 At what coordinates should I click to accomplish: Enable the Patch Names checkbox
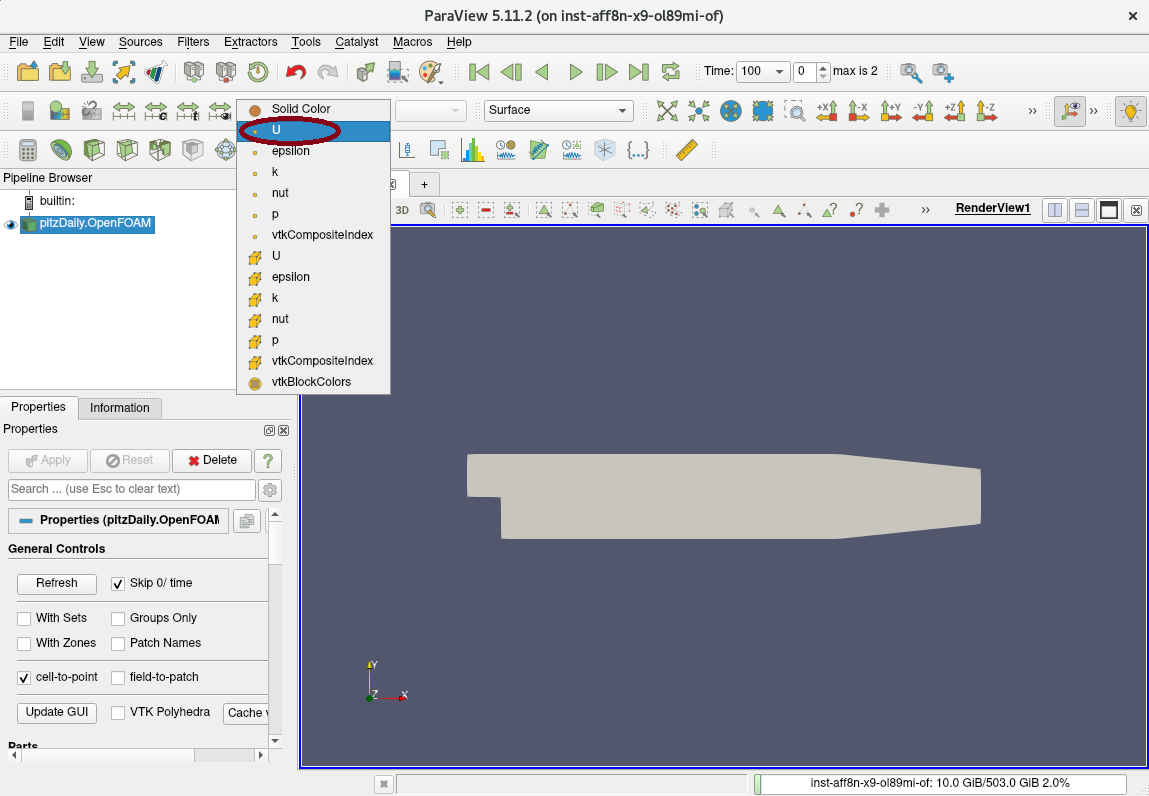coord(118,644)
